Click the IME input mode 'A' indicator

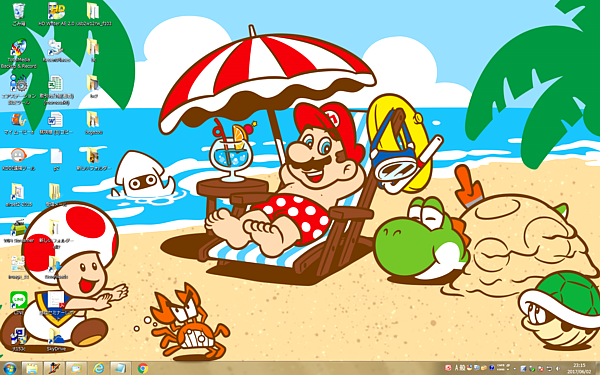click(x=457, y=368)
